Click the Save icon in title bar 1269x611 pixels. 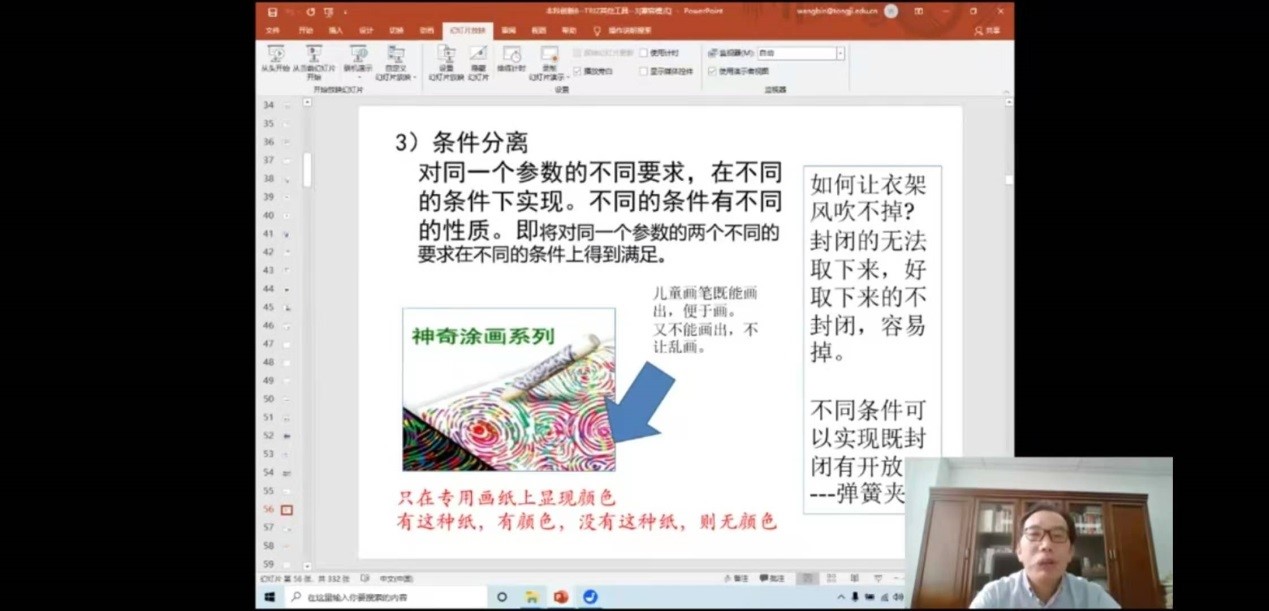click(271, 11)
